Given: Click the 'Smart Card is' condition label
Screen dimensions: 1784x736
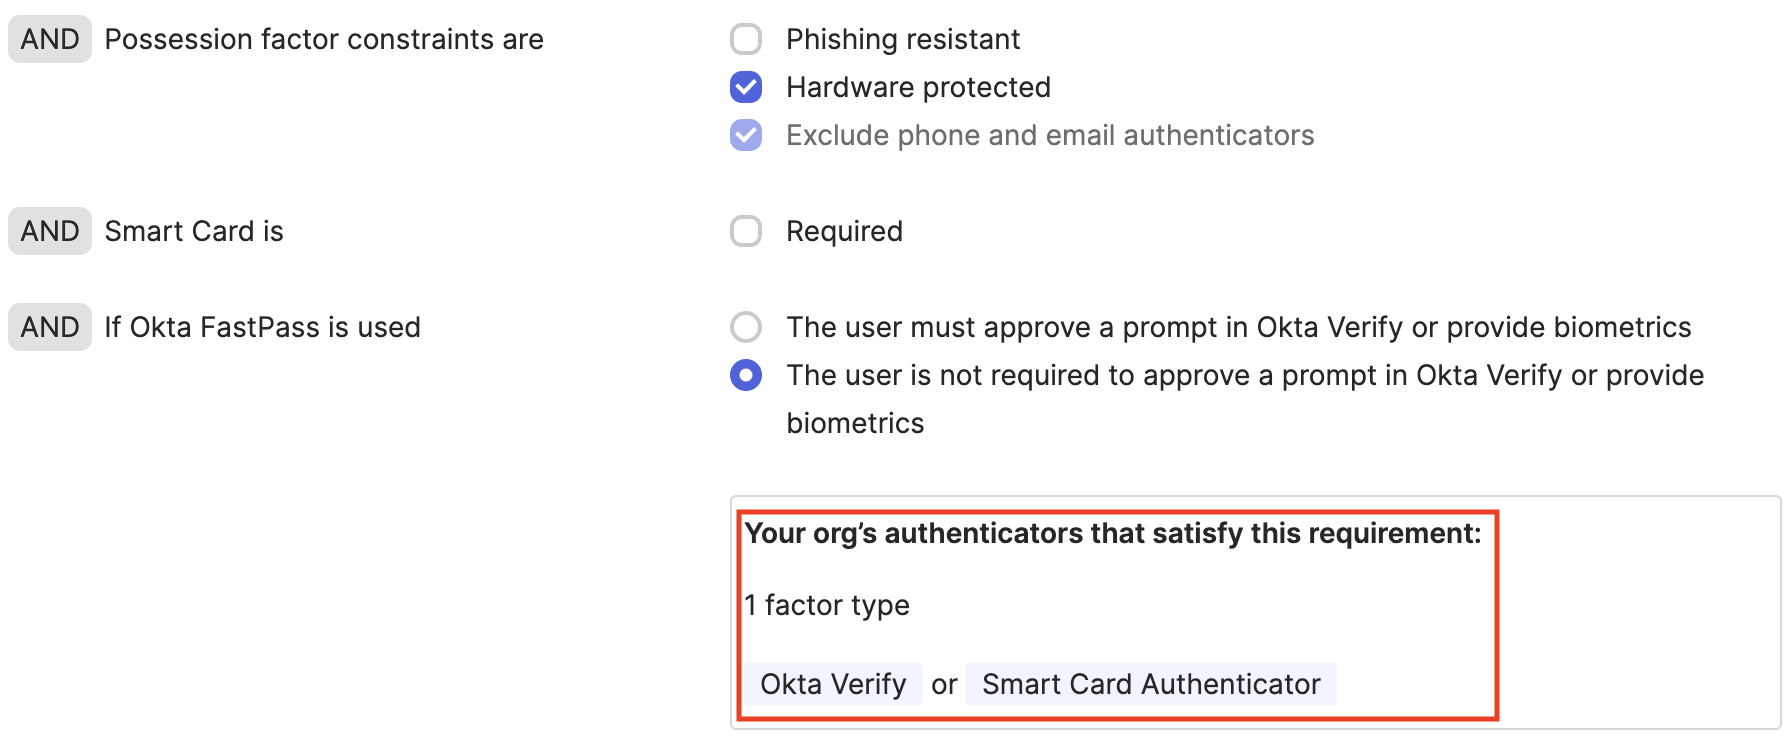Looking at the screenshot, I should (x=194, y=231).
